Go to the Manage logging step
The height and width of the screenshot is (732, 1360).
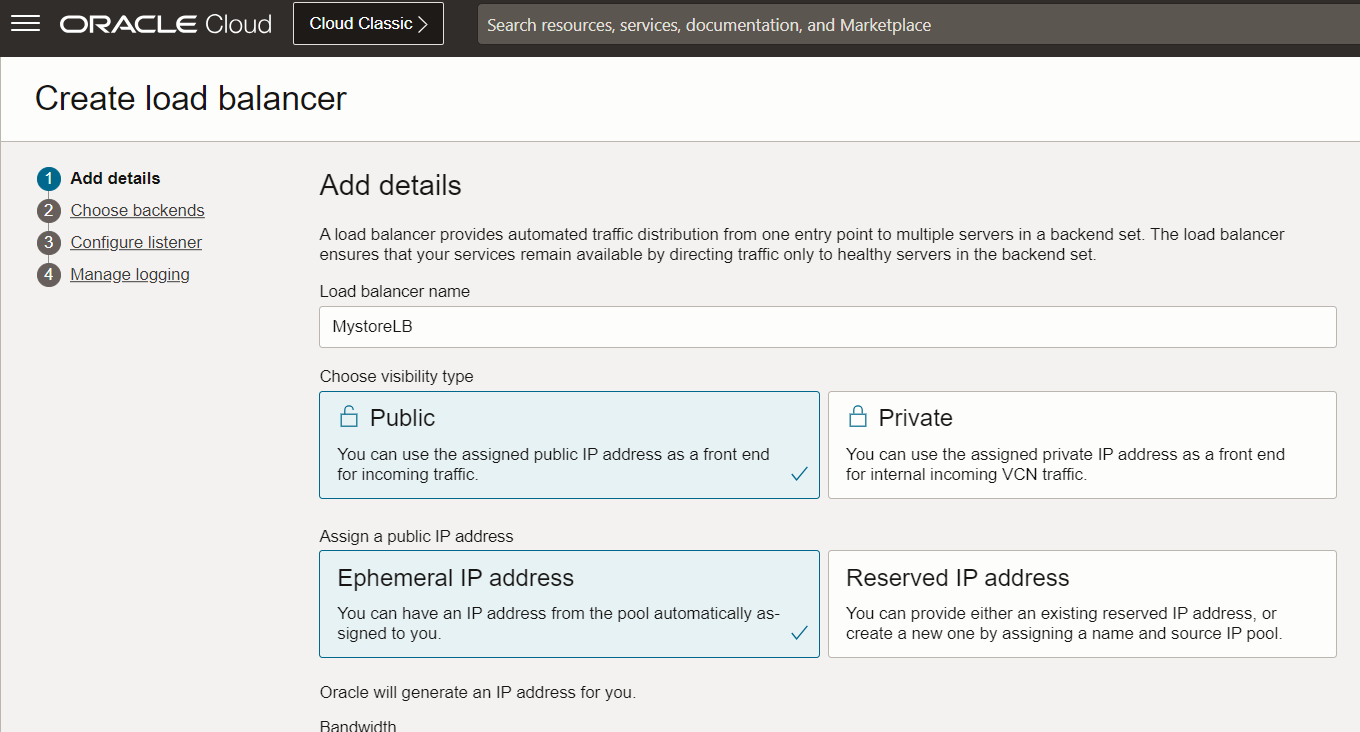coord(130,275)
